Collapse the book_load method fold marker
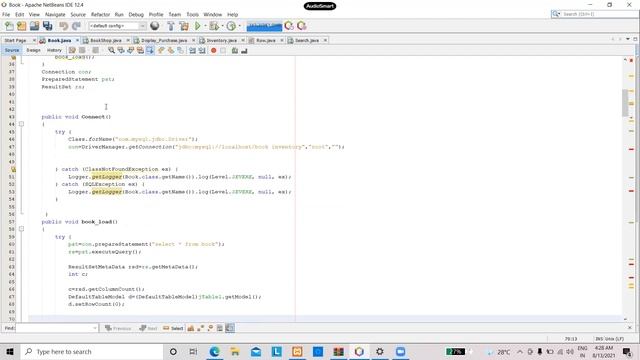This screenshot has height=360, width=640. pyautogui.click(x=22, y=229)
